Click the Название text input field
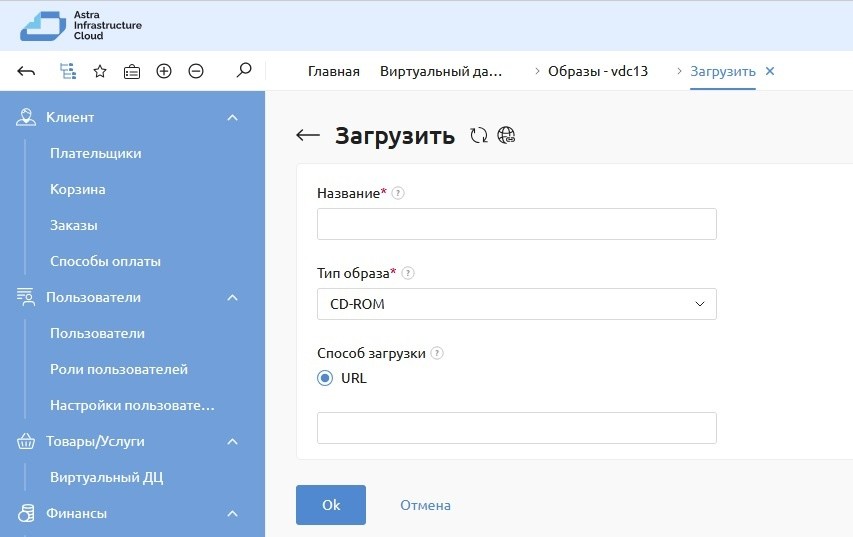The height and width of the screenshot is (537, 853). pyautogui.click(x=516, y=224)
